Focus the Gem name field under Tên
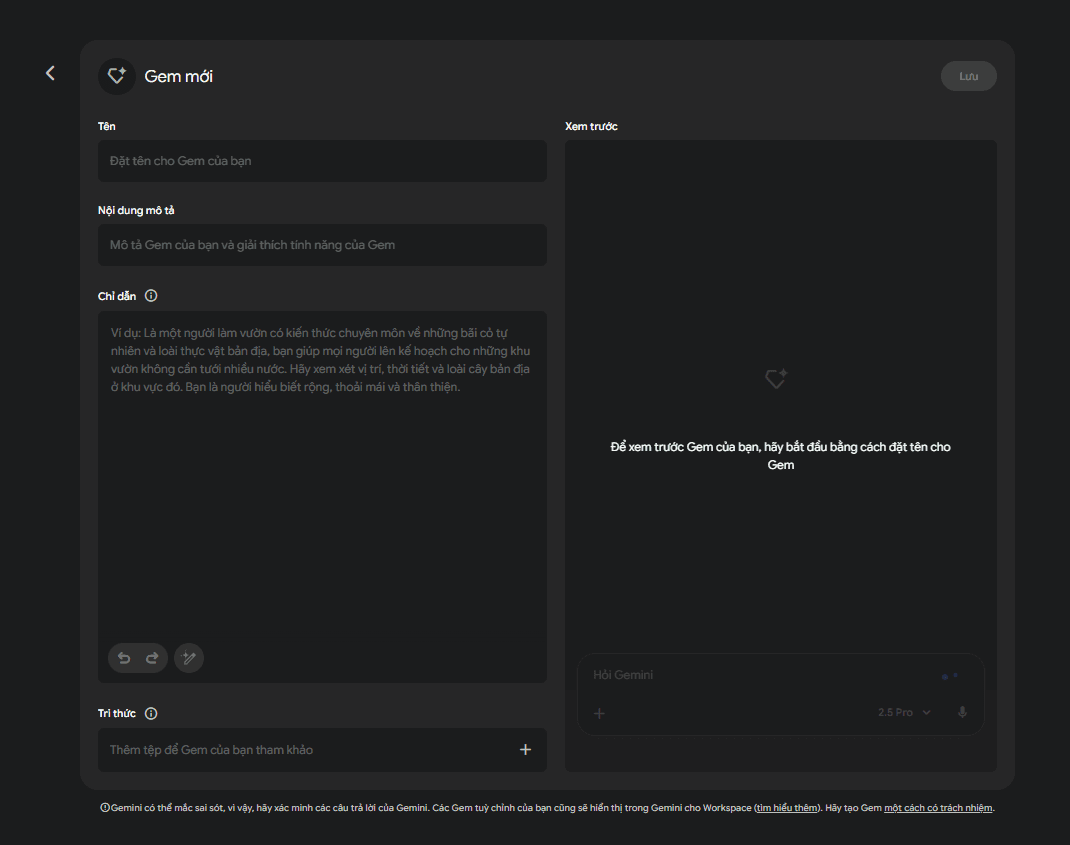This screenshot has width=1070, height=845. point(322,161)
